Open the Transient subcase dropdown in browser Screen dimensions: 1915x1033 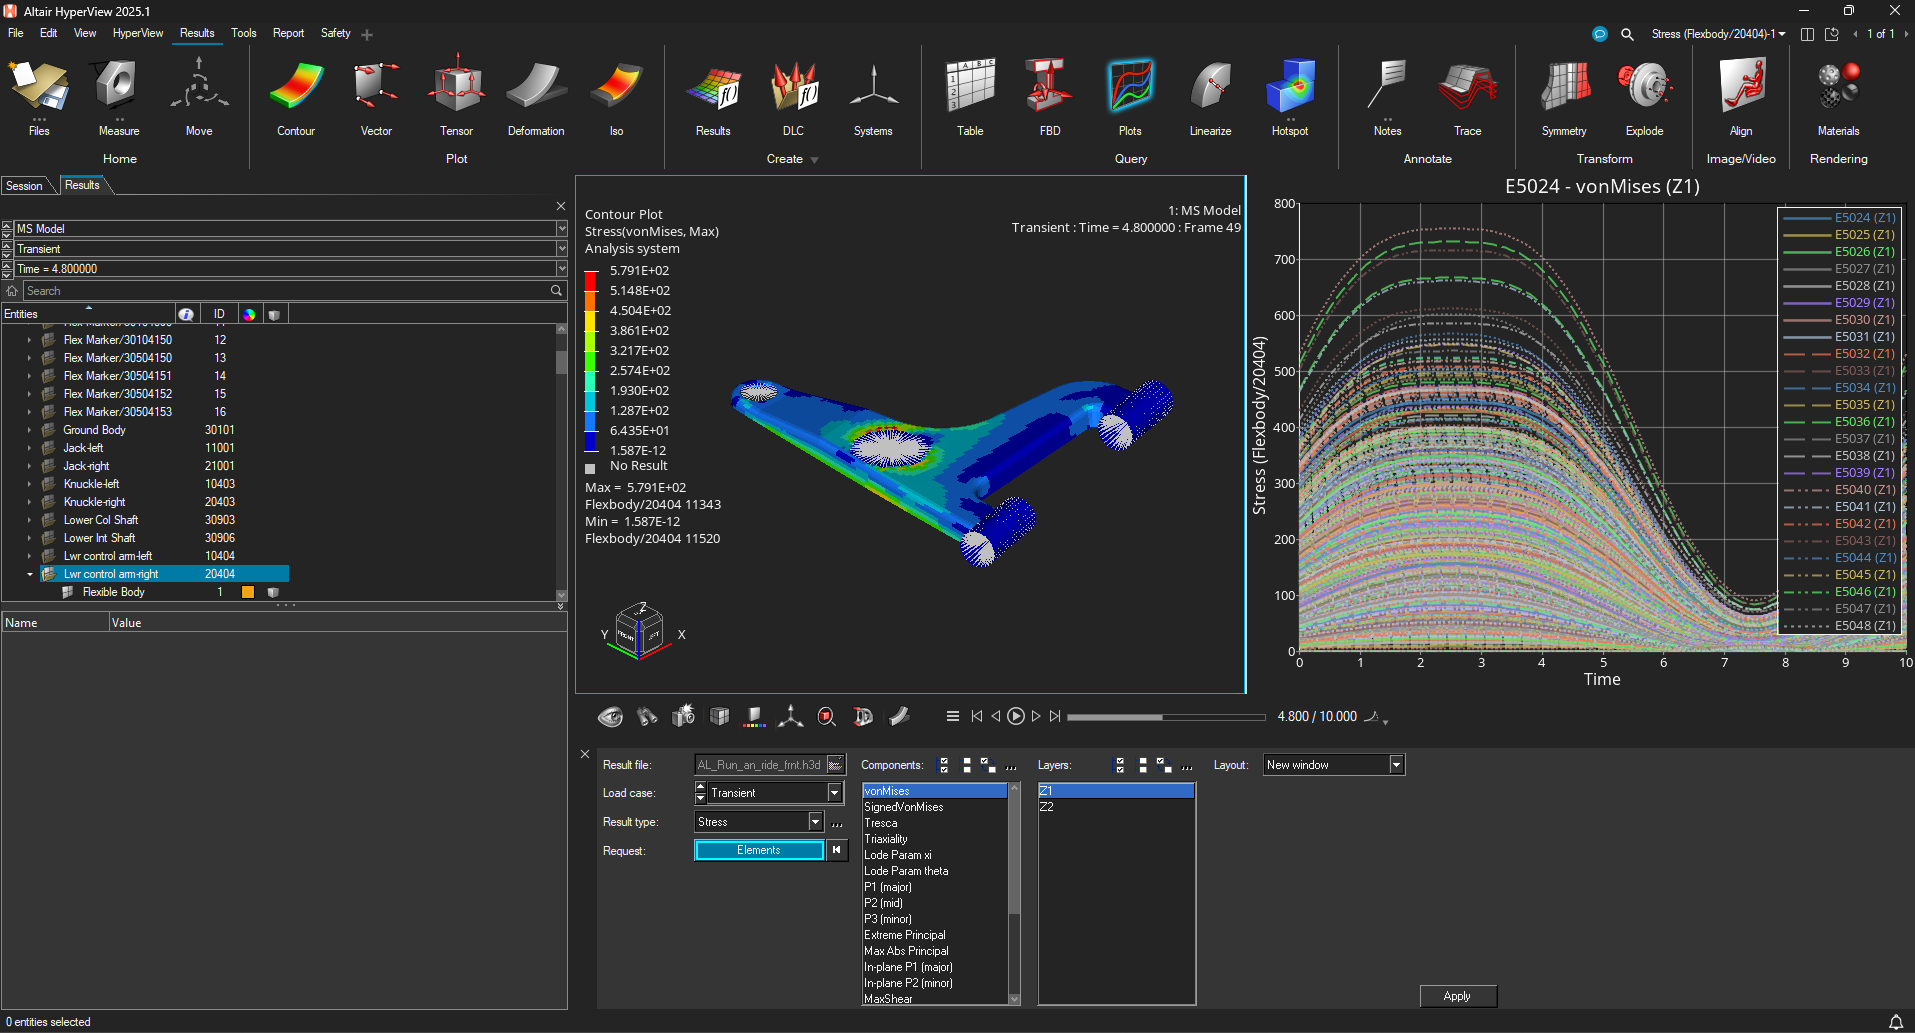(x=561, y=249)
